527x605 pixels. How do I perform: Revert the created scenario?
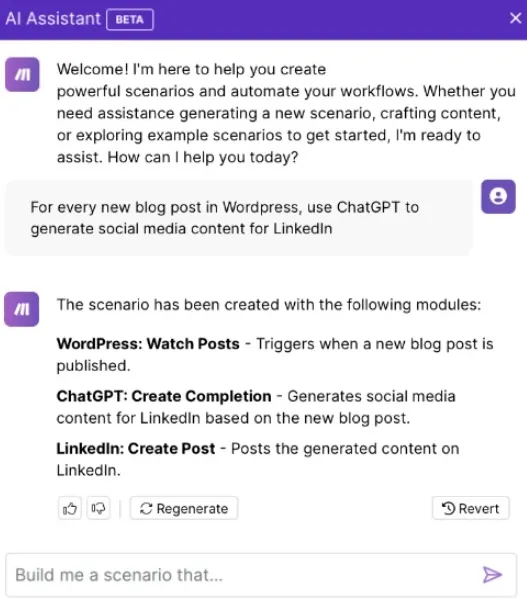[471, 508]
